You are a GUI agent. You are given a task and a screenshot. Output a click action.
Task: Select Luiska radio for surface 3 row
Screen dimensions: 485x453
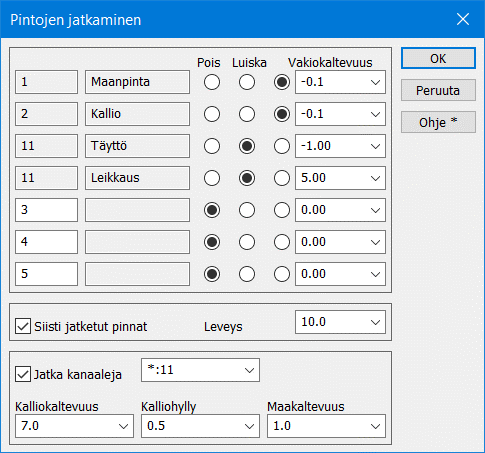pyautogui.click(x=247, y=210)
